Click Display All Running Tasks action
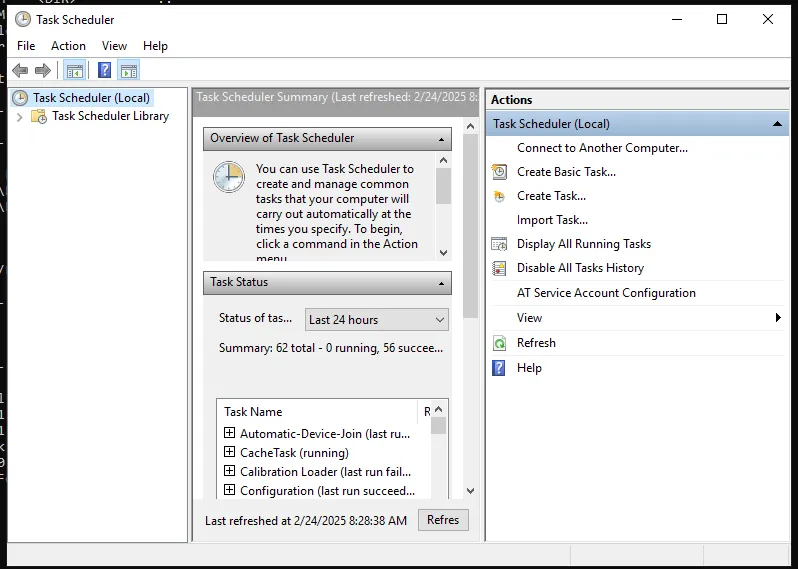 (x=584, y=244)
